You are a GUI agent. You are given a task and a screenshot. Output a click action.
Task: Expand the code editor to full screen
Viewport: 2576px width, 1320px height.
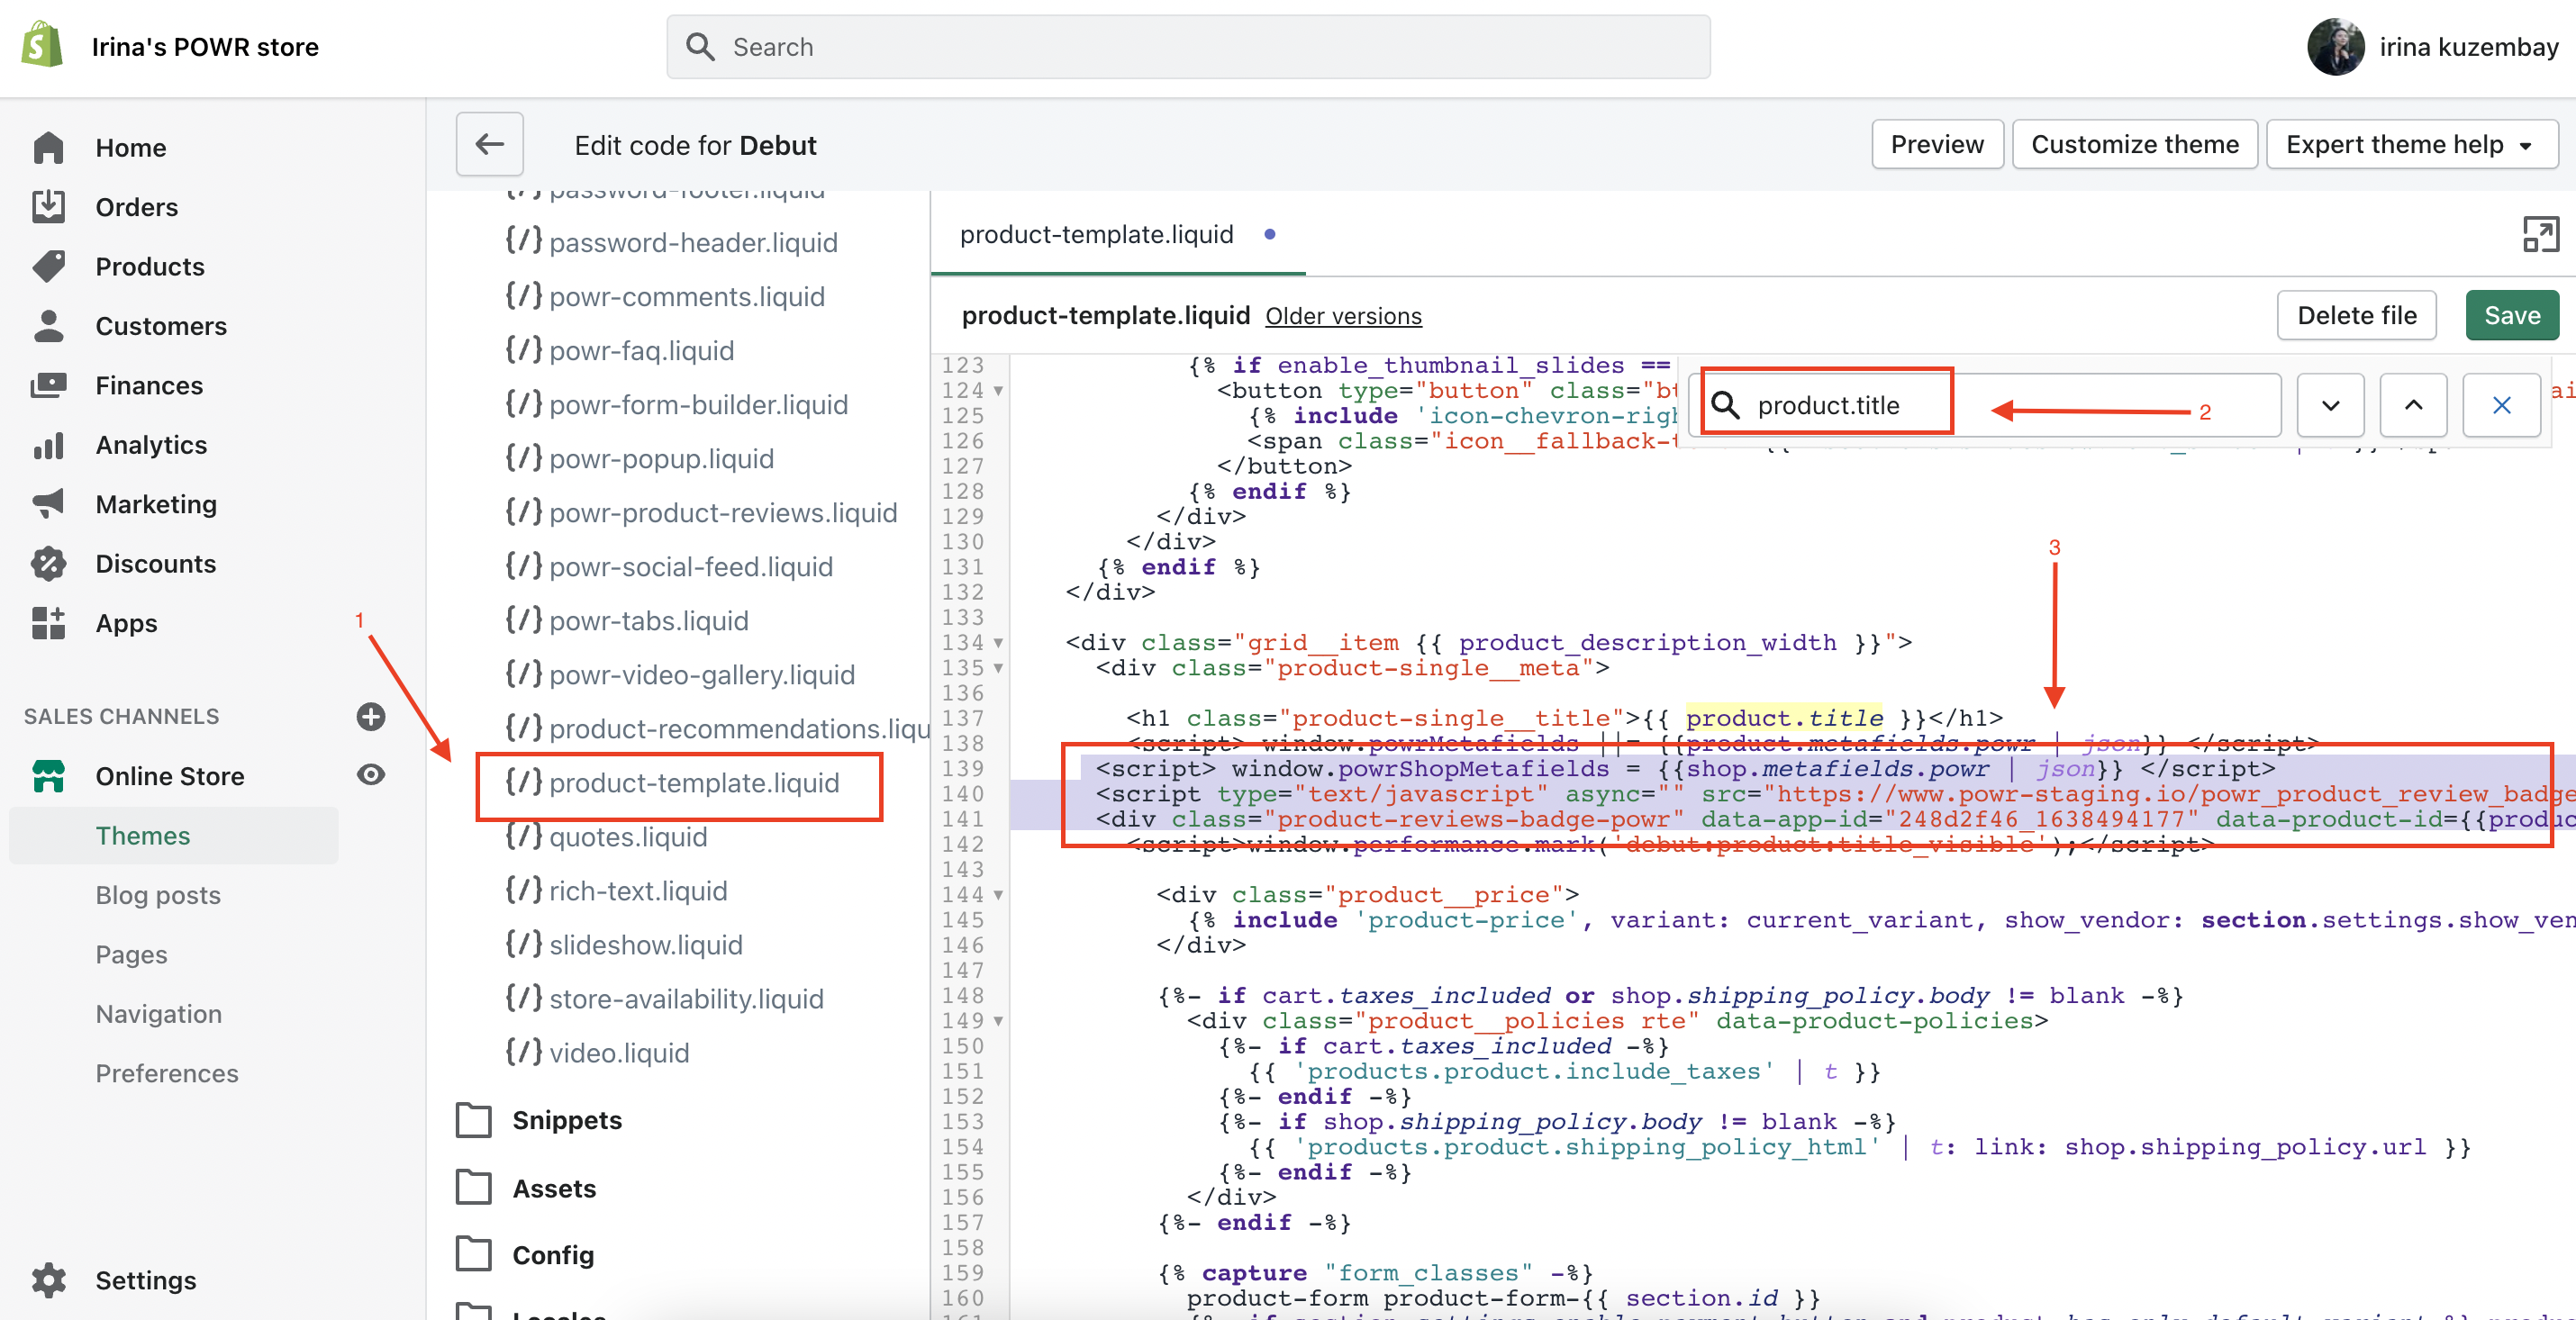2540,235
